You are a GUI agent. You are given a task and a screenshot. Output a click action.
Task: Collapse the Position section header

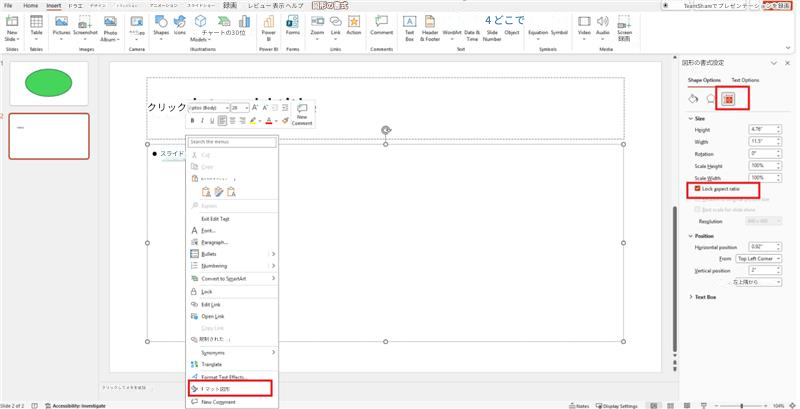click(701, 236)
